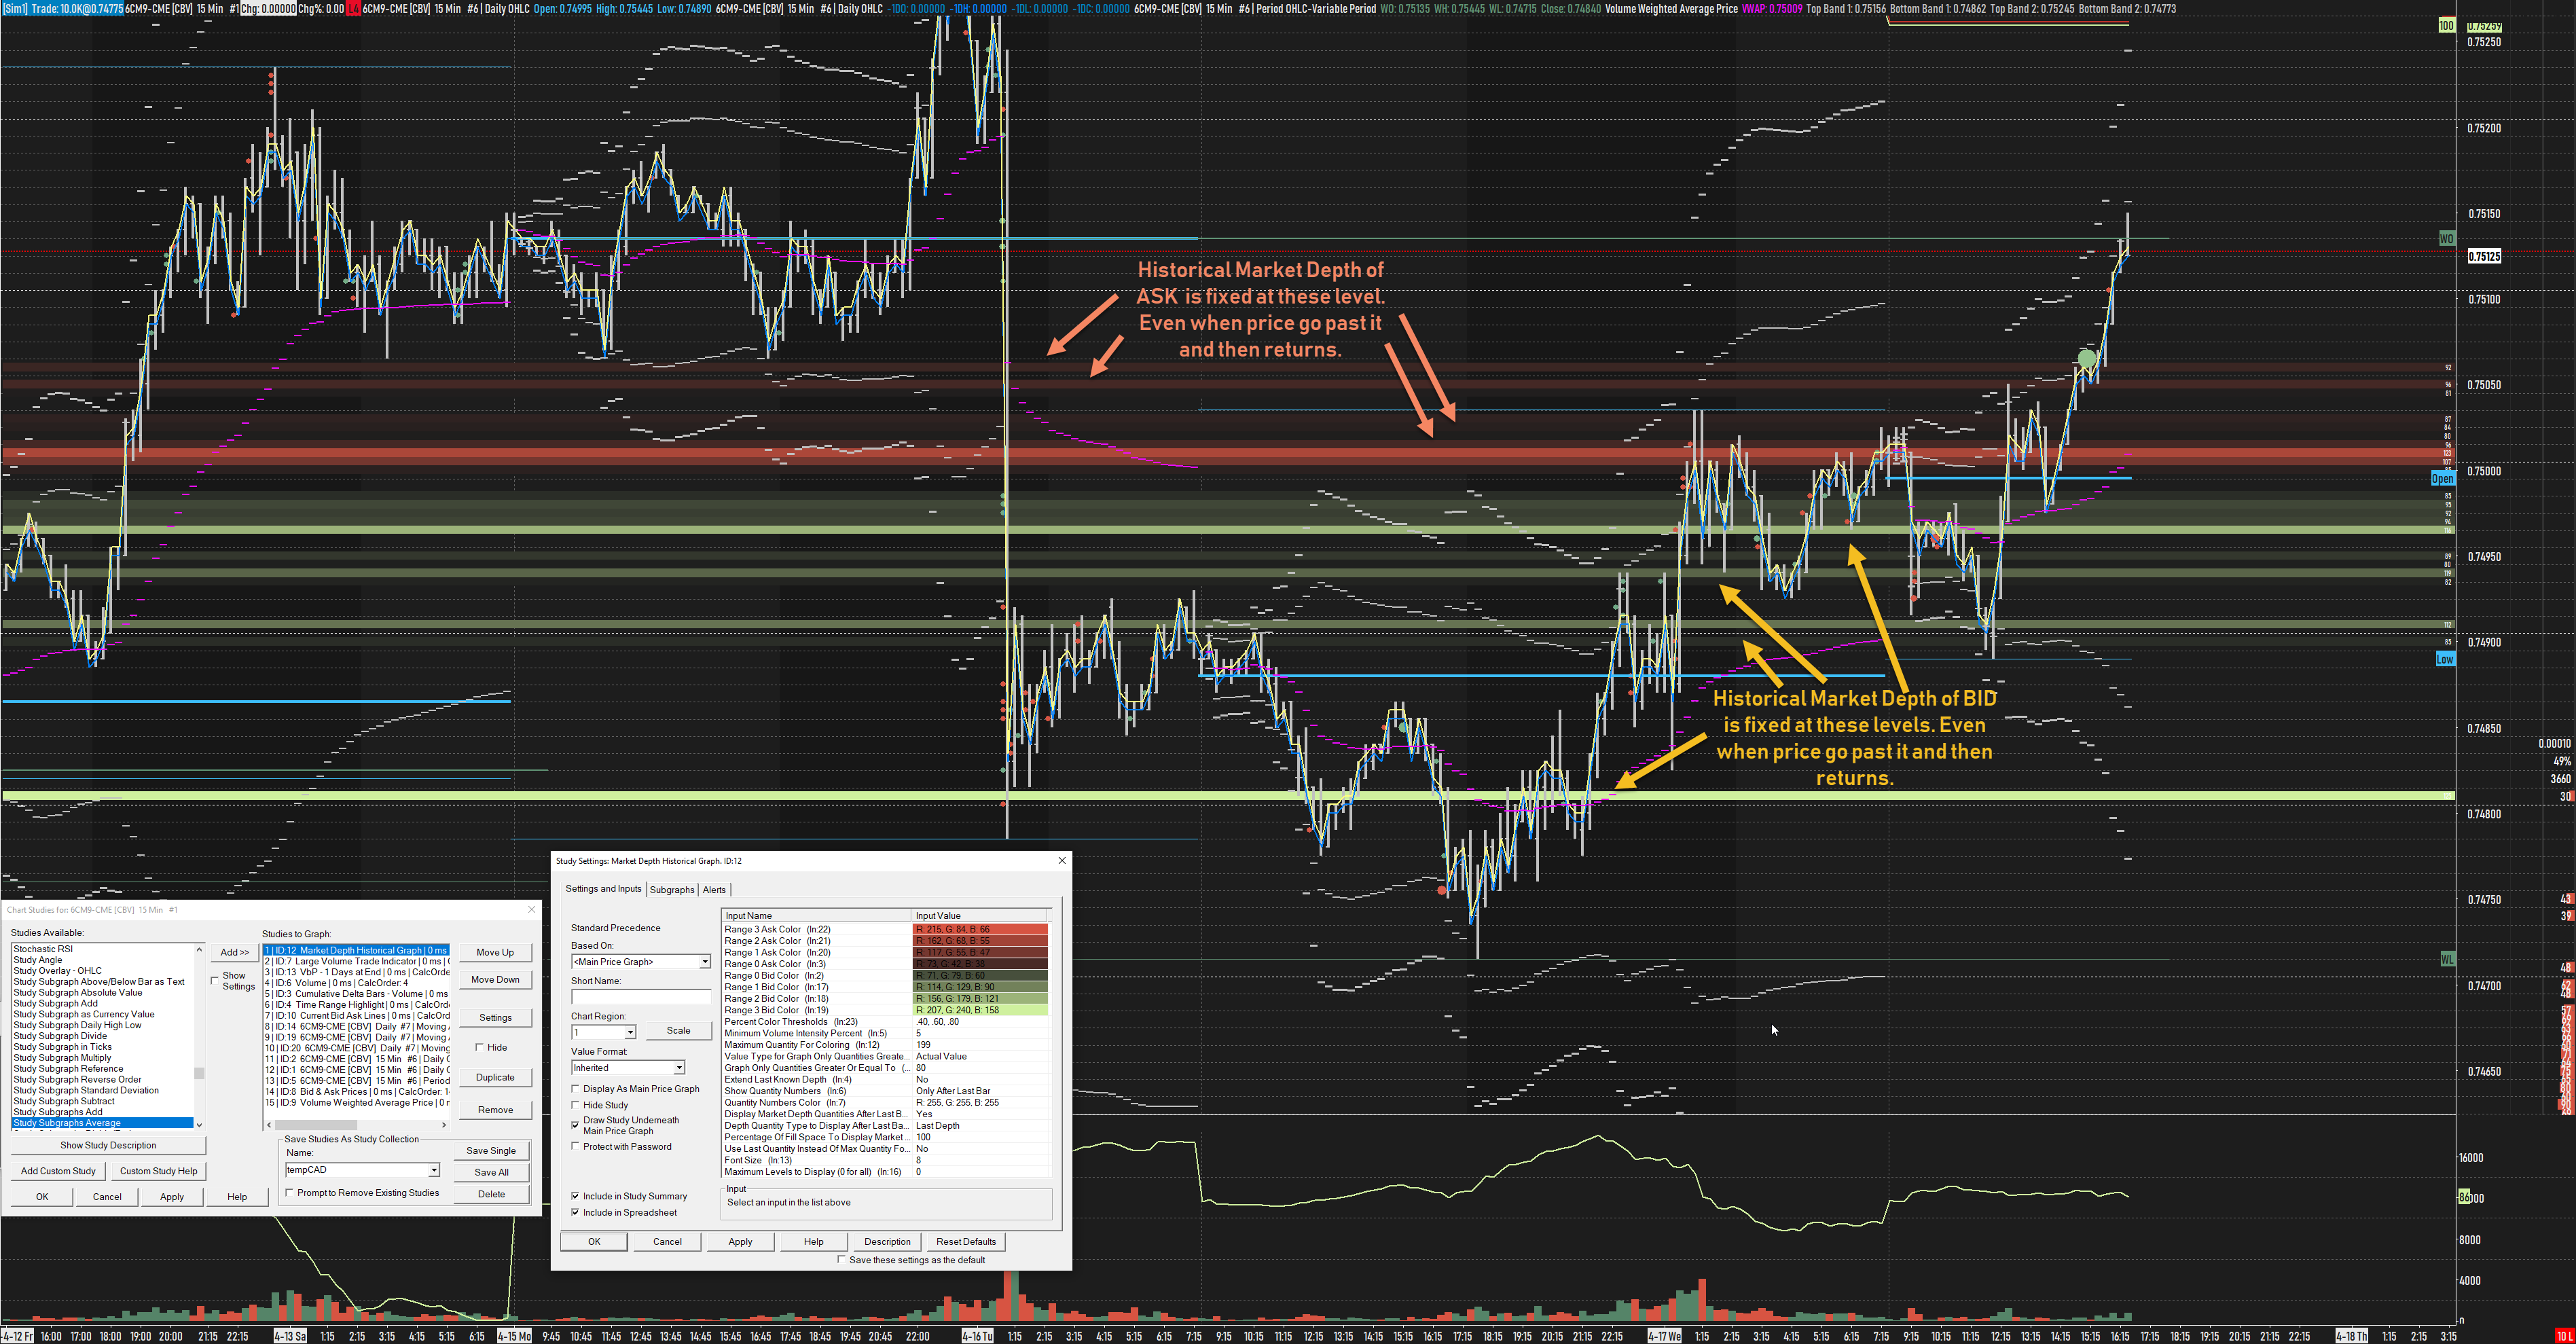Click the green circle marker on chart
The width and height of the screenshot is (2576, 1344).
[x=2086, y=358]
